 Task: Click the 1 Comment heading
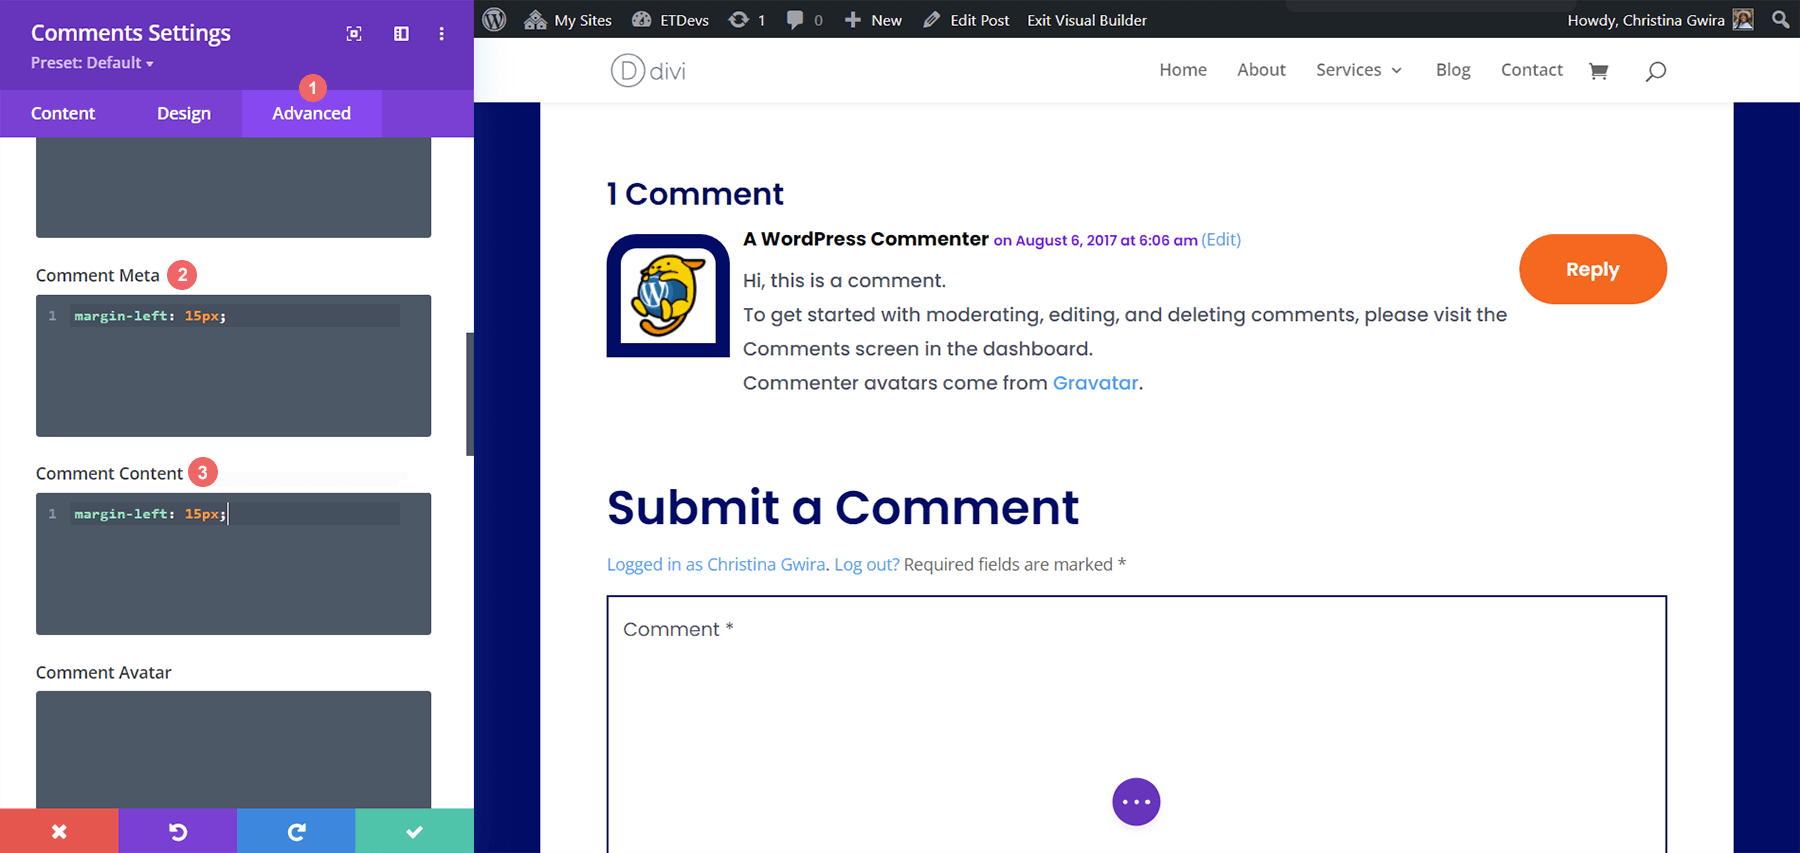click(x=695, y=193)
